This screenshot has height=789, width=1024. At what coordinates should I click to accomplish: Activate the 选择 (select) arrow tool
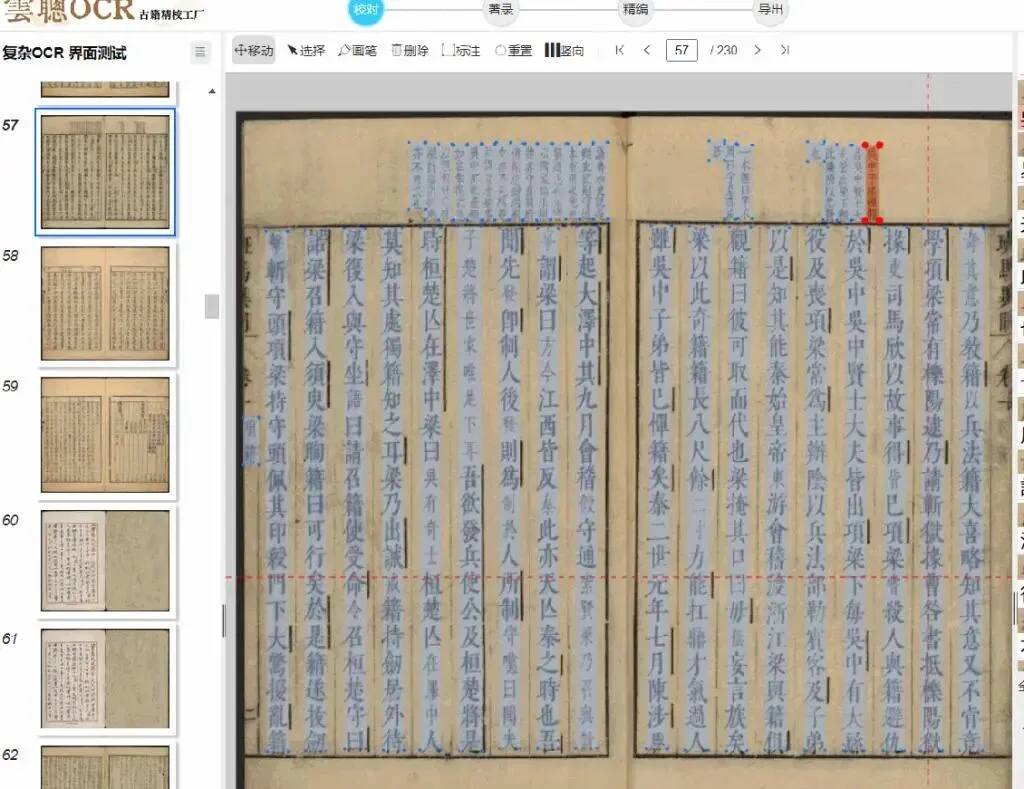pos(306,50)
